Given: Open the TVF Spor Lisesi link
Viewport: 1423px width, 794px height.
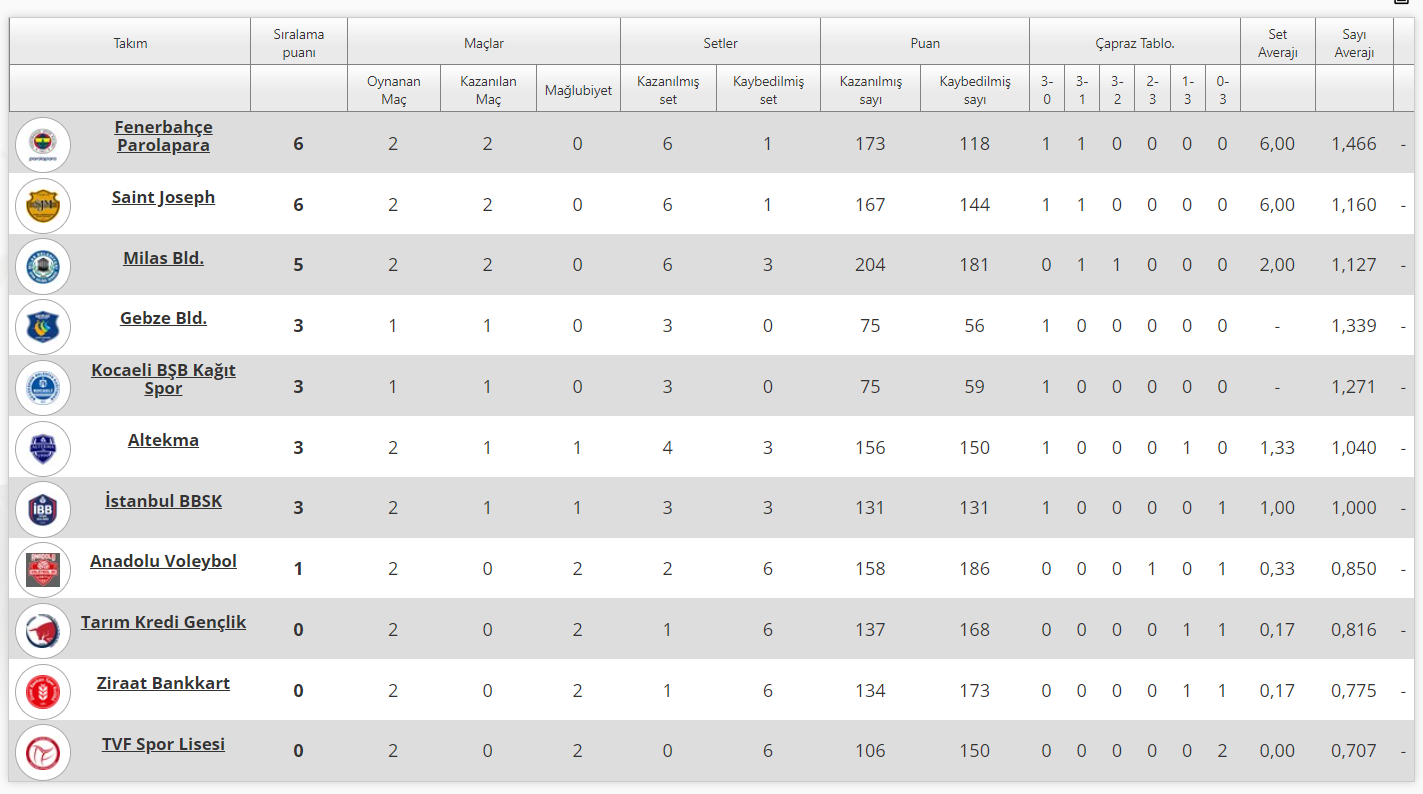Looking at the screenshot, I should 163,744.
